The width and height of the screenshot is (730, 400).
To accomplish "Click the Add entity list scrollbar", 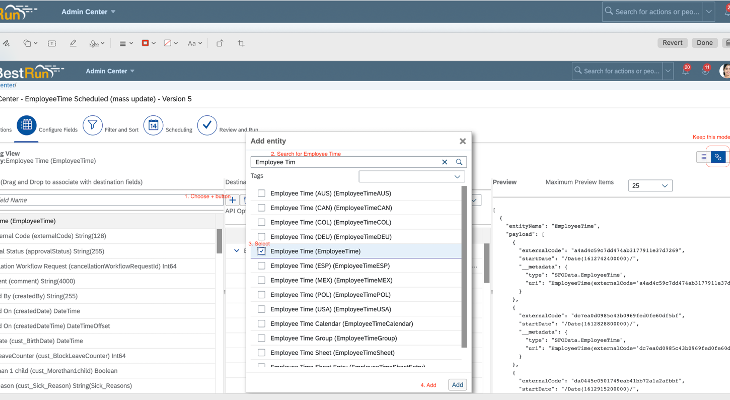I will point(464,266).
